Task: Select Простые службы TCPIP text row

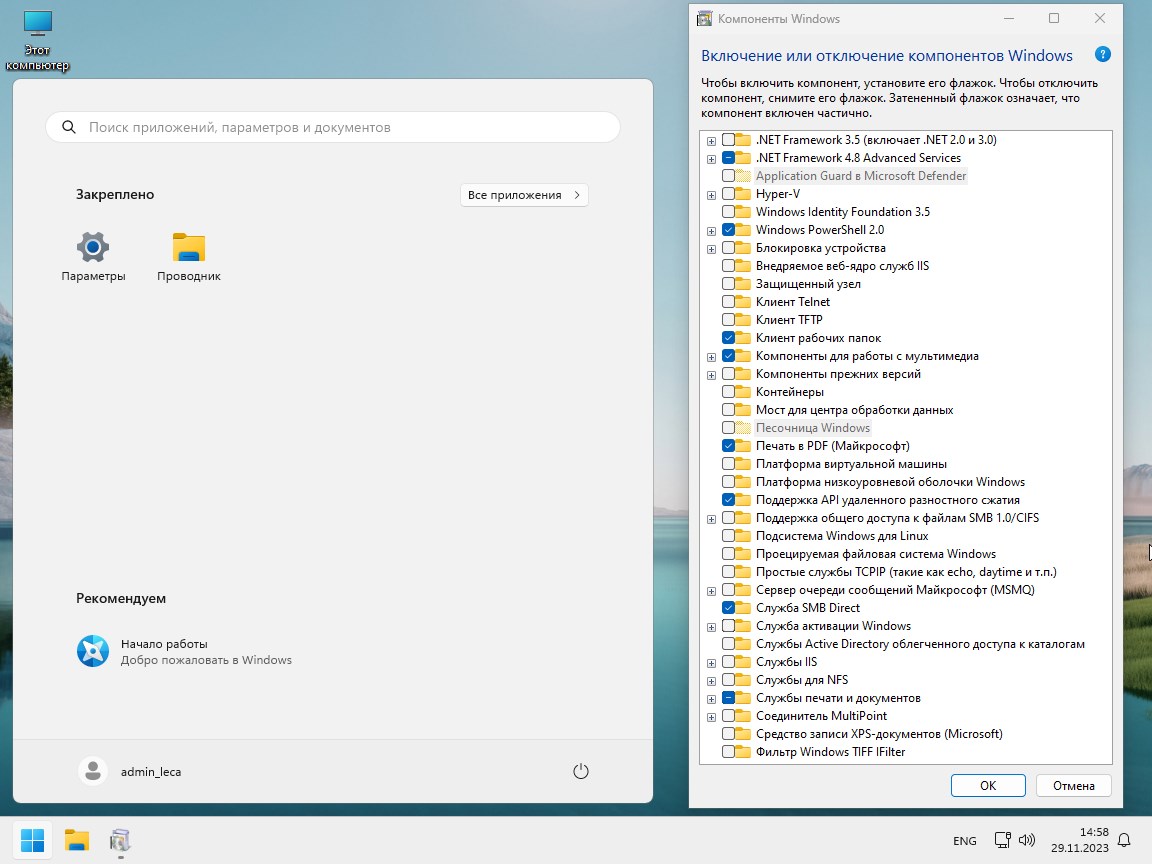Action: click(906, 572)
